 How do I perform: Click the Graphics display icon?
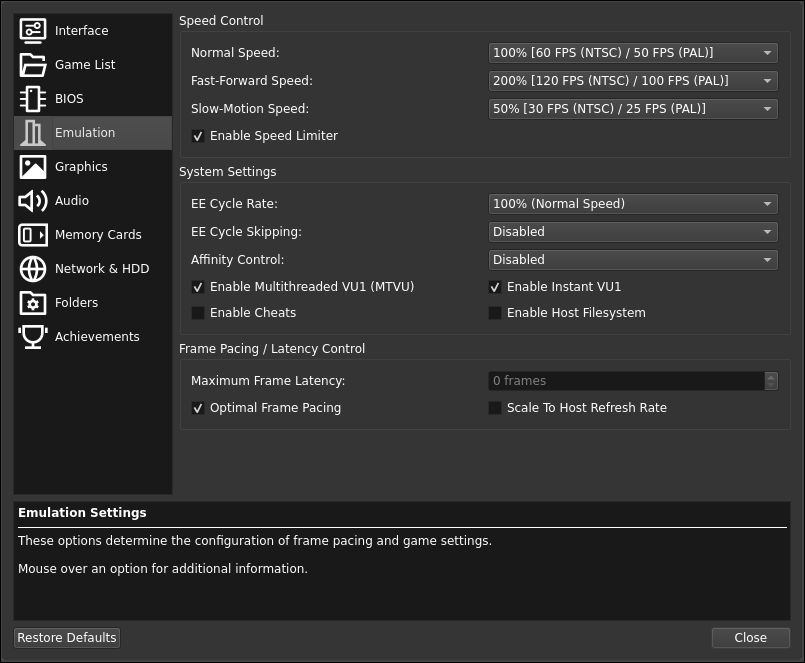pos(33,166)
